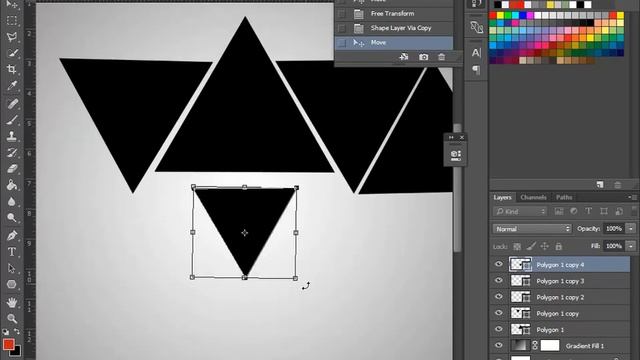
Task: Select the Pen tool
Action: 11,236
